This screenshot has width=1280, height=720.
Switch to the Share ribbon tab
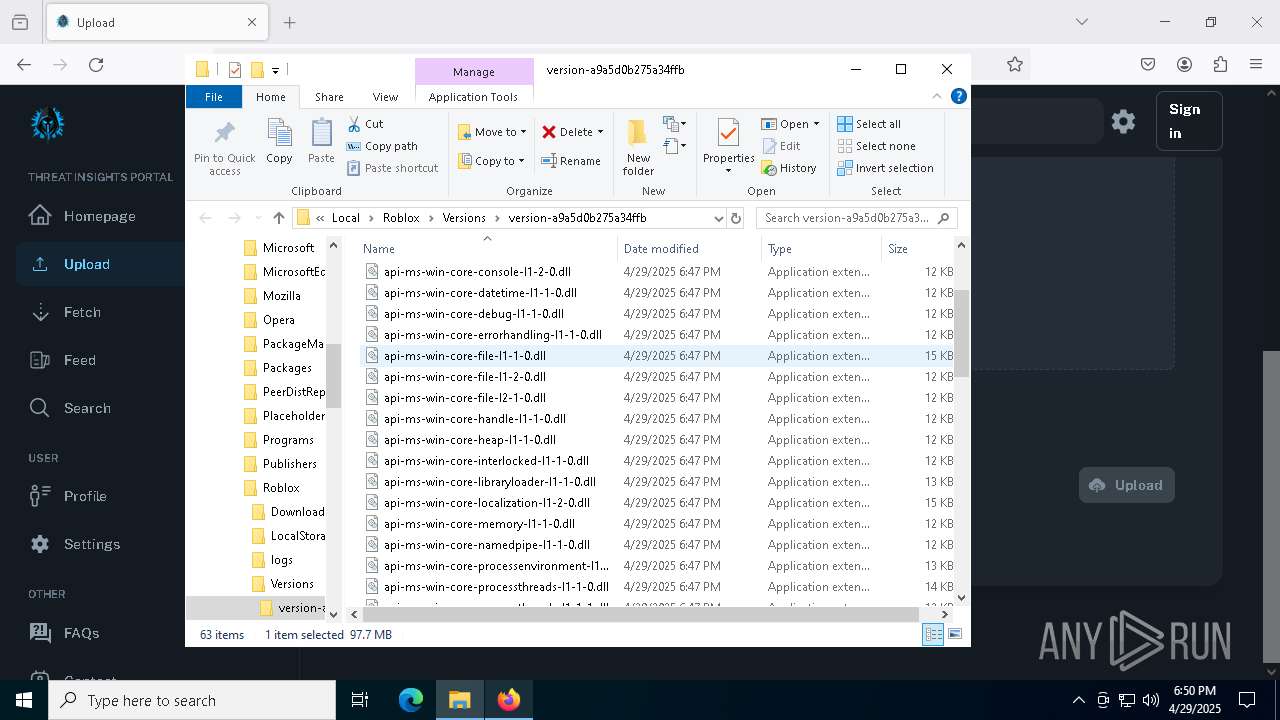coord(329,97)
